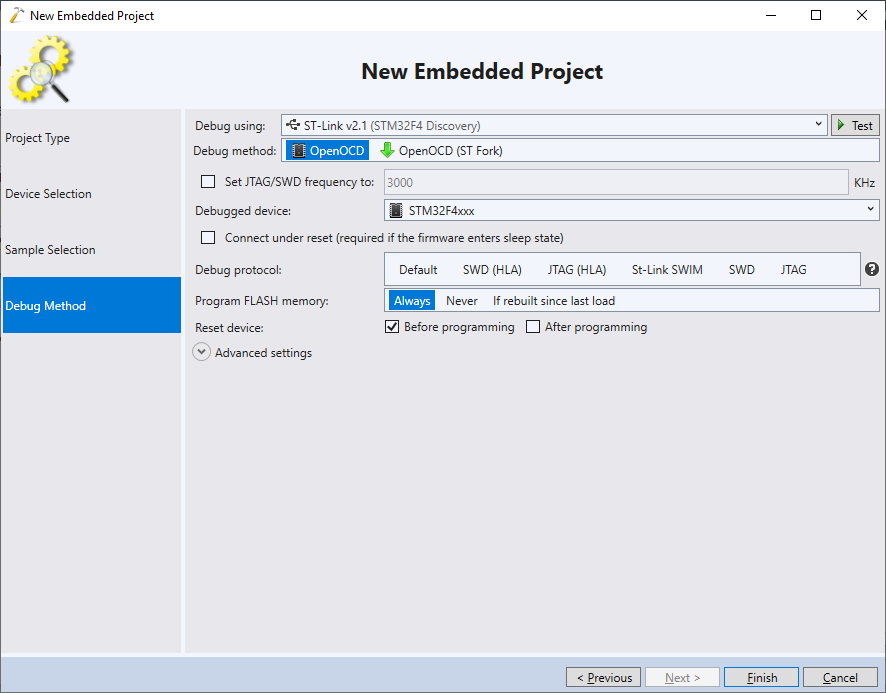Go to Device Selection step
Viewport: 886px width, 693px height.
[92, 193]
